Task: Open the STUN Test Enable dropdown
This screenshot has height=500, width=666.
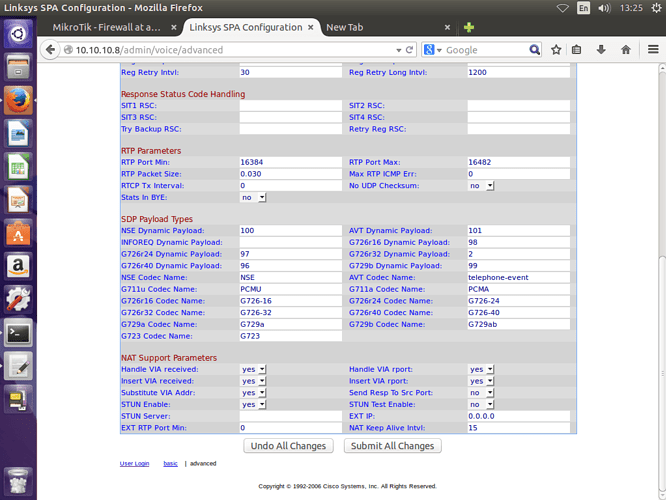Action: pos(481,404)
